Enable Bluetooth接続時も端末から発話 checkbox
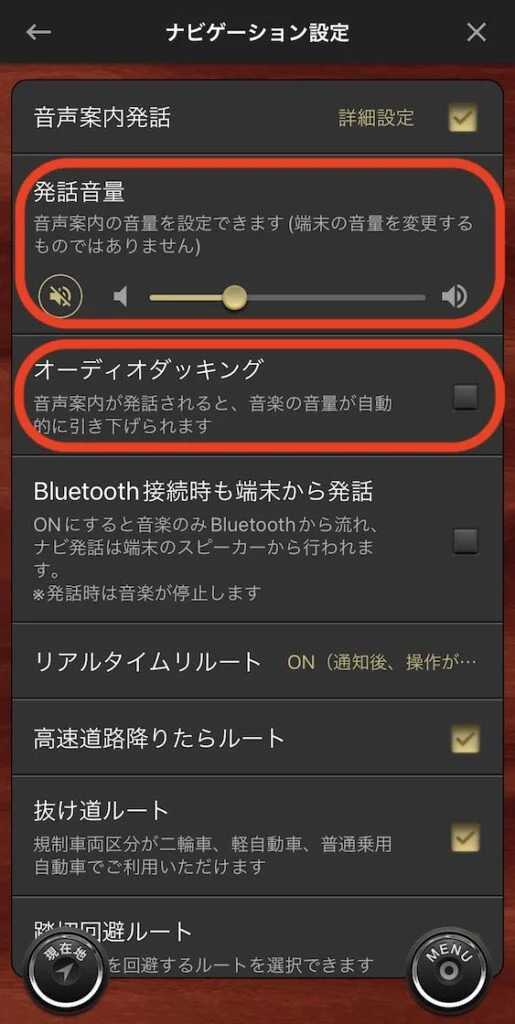The height and width of the screenshot is (1024, 515). [465, 541]
